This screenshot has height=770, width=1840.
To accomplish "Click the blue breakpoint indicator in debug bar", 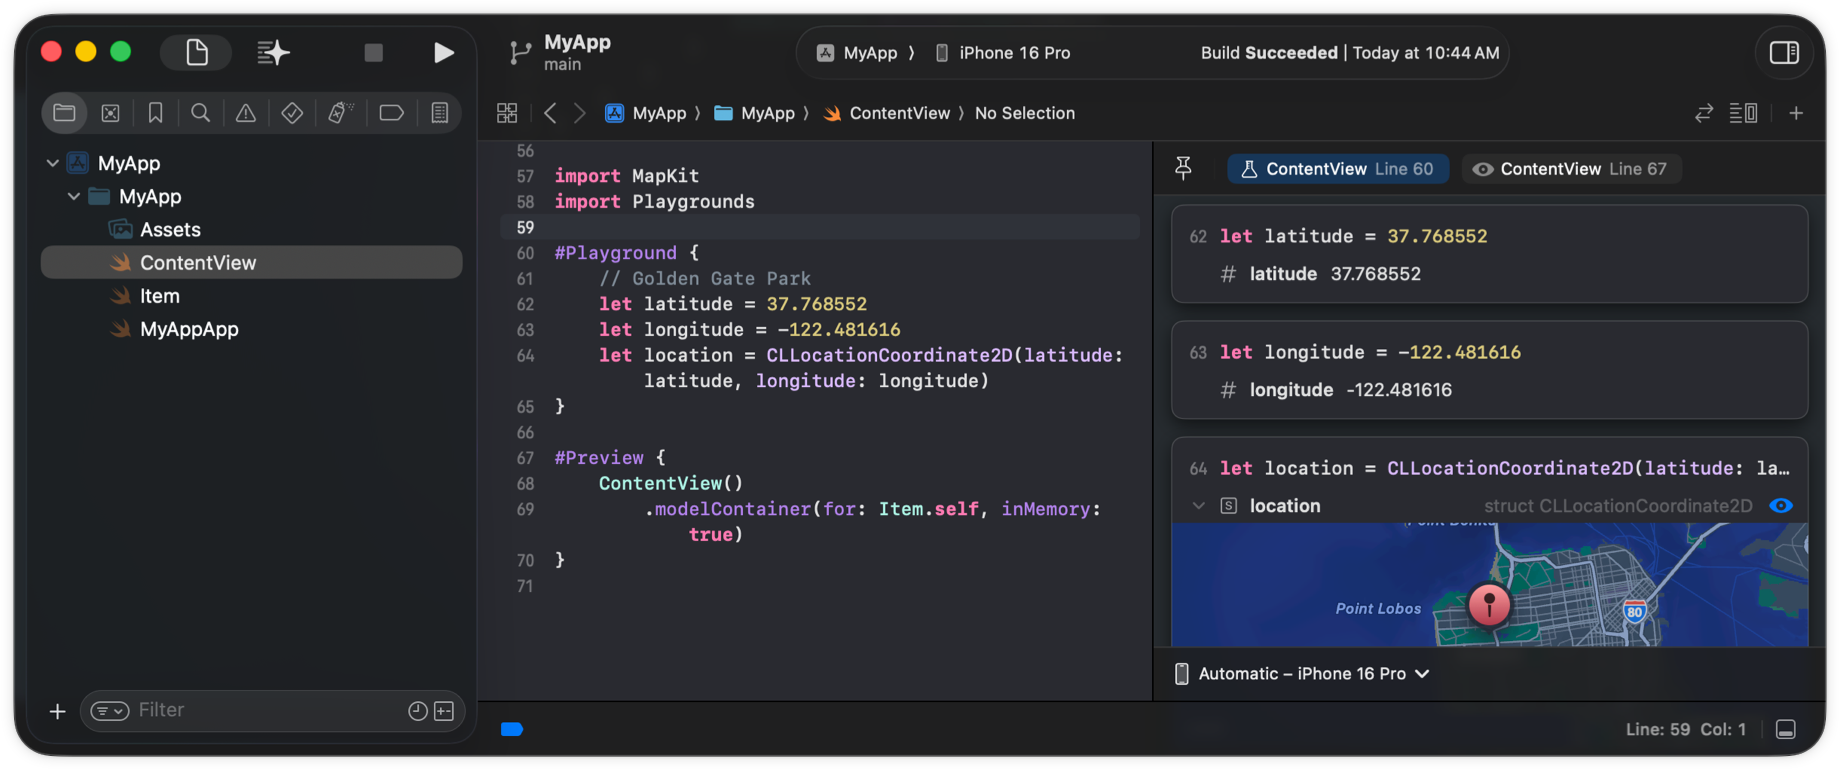I will point(512,729).
